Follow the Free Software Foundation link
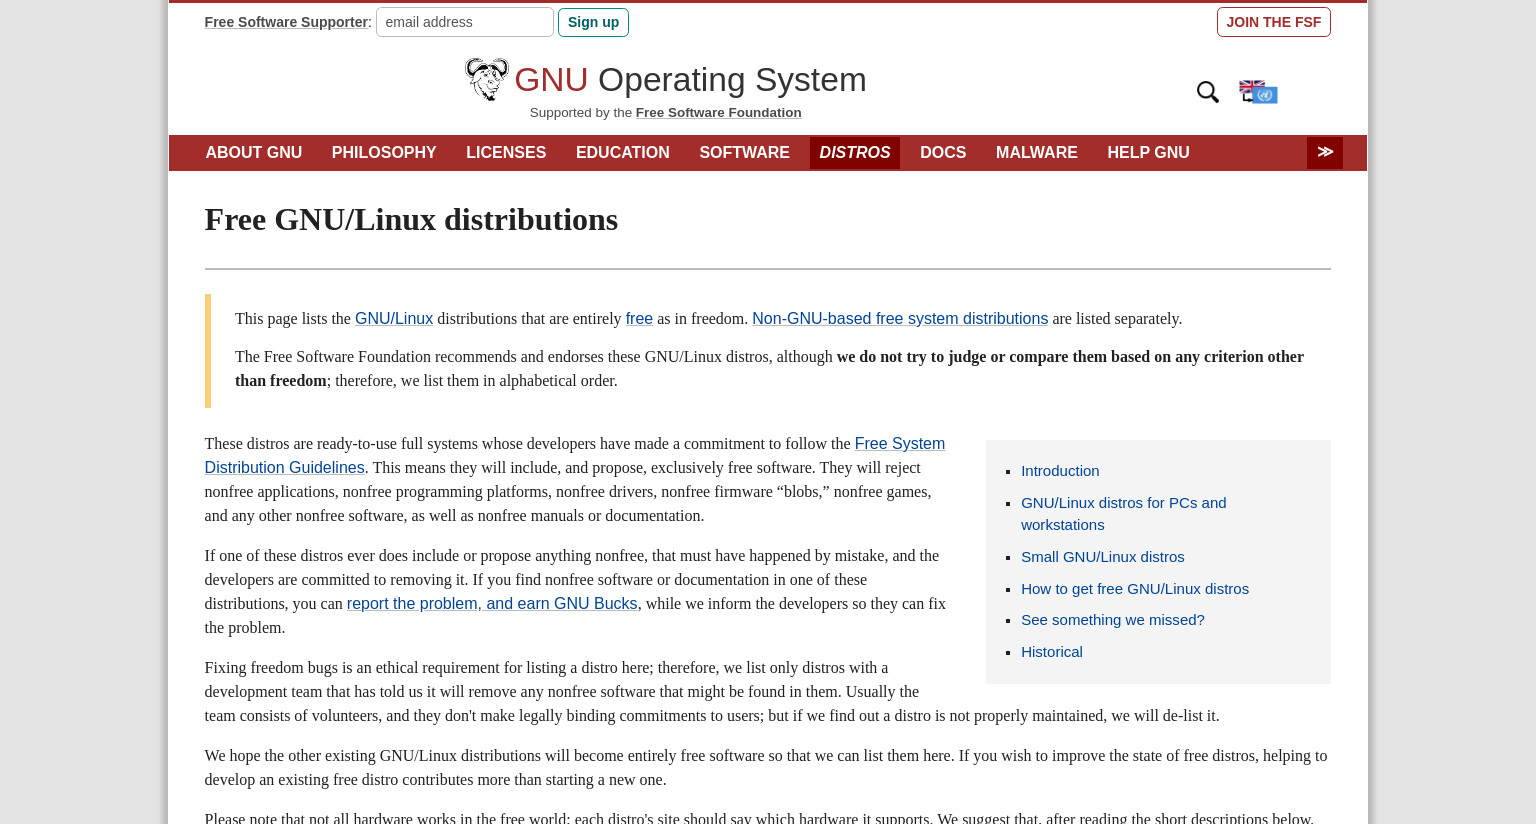 pos(718,113)
